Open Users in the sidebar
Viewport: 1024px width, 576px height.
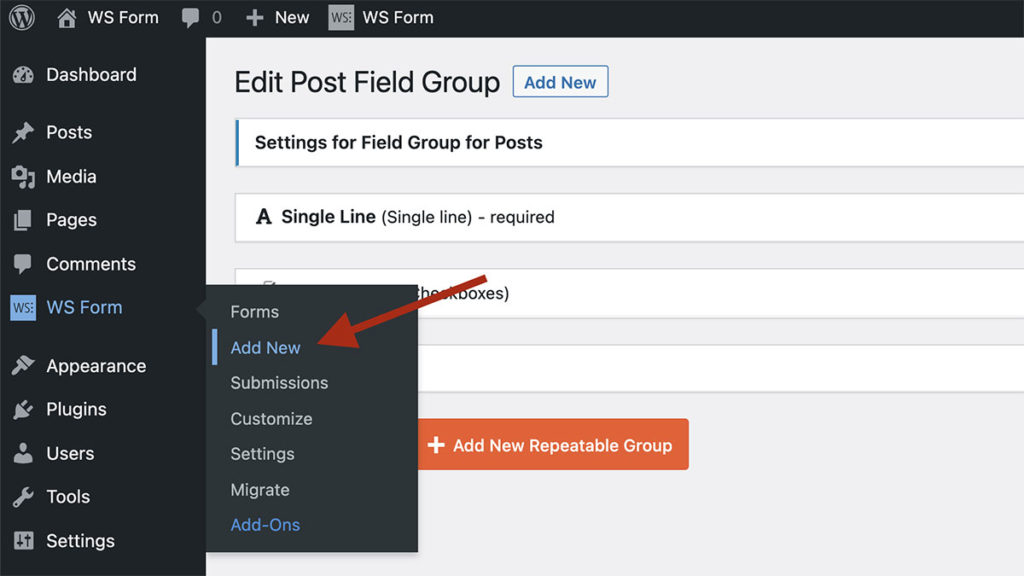70,453
